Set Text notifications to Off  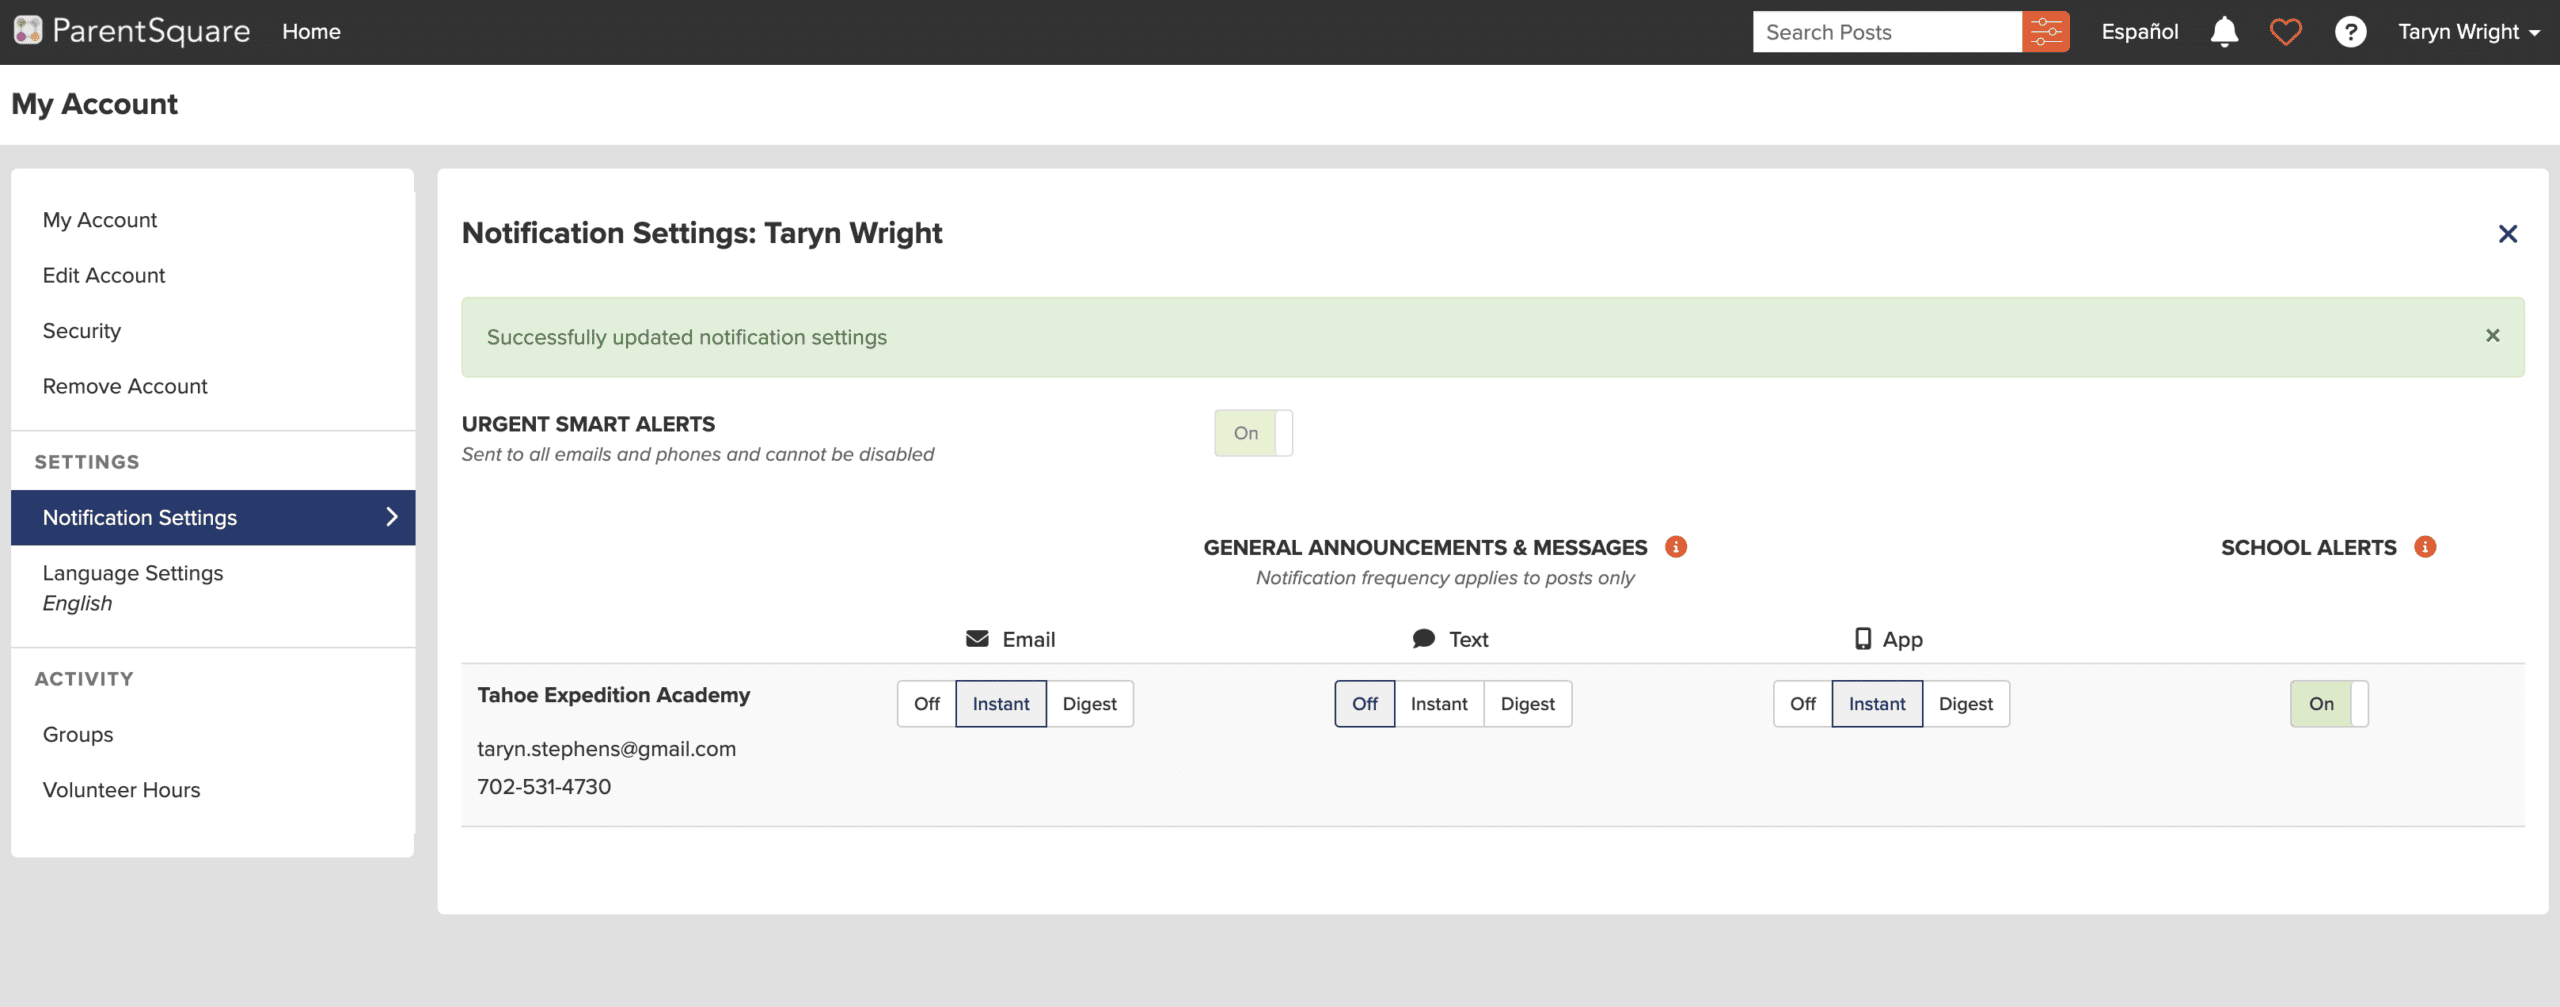tap(1365, 704)
